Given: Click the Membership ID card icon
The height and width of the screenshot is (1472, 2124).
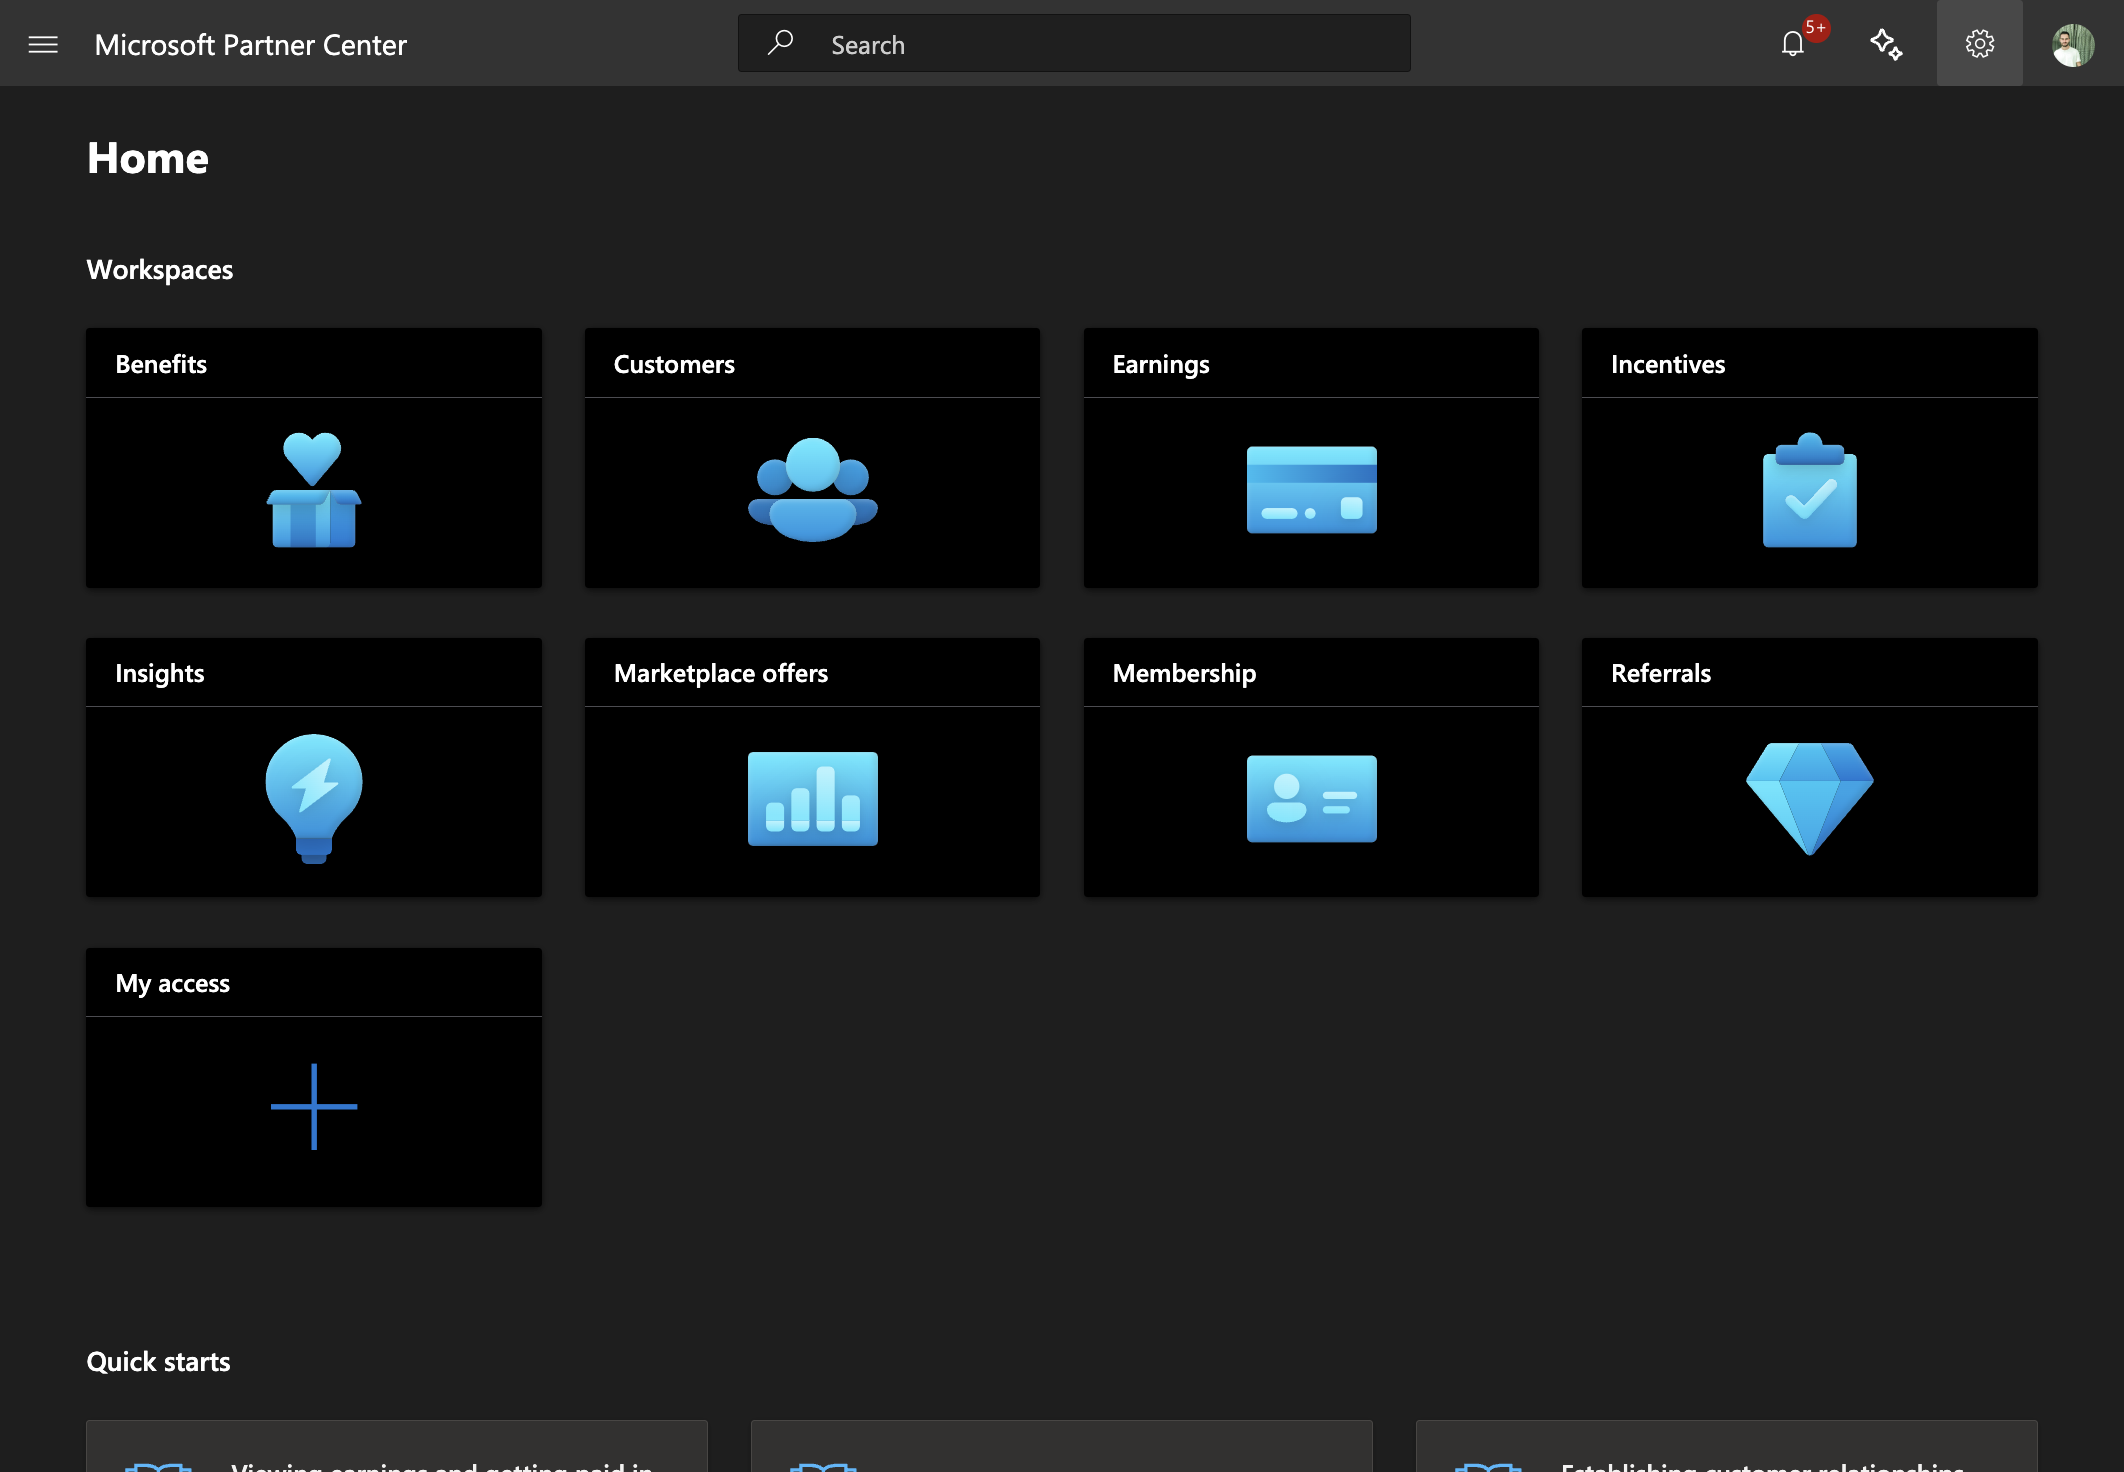Looking at the screenshot, I should coord(1311,799).
